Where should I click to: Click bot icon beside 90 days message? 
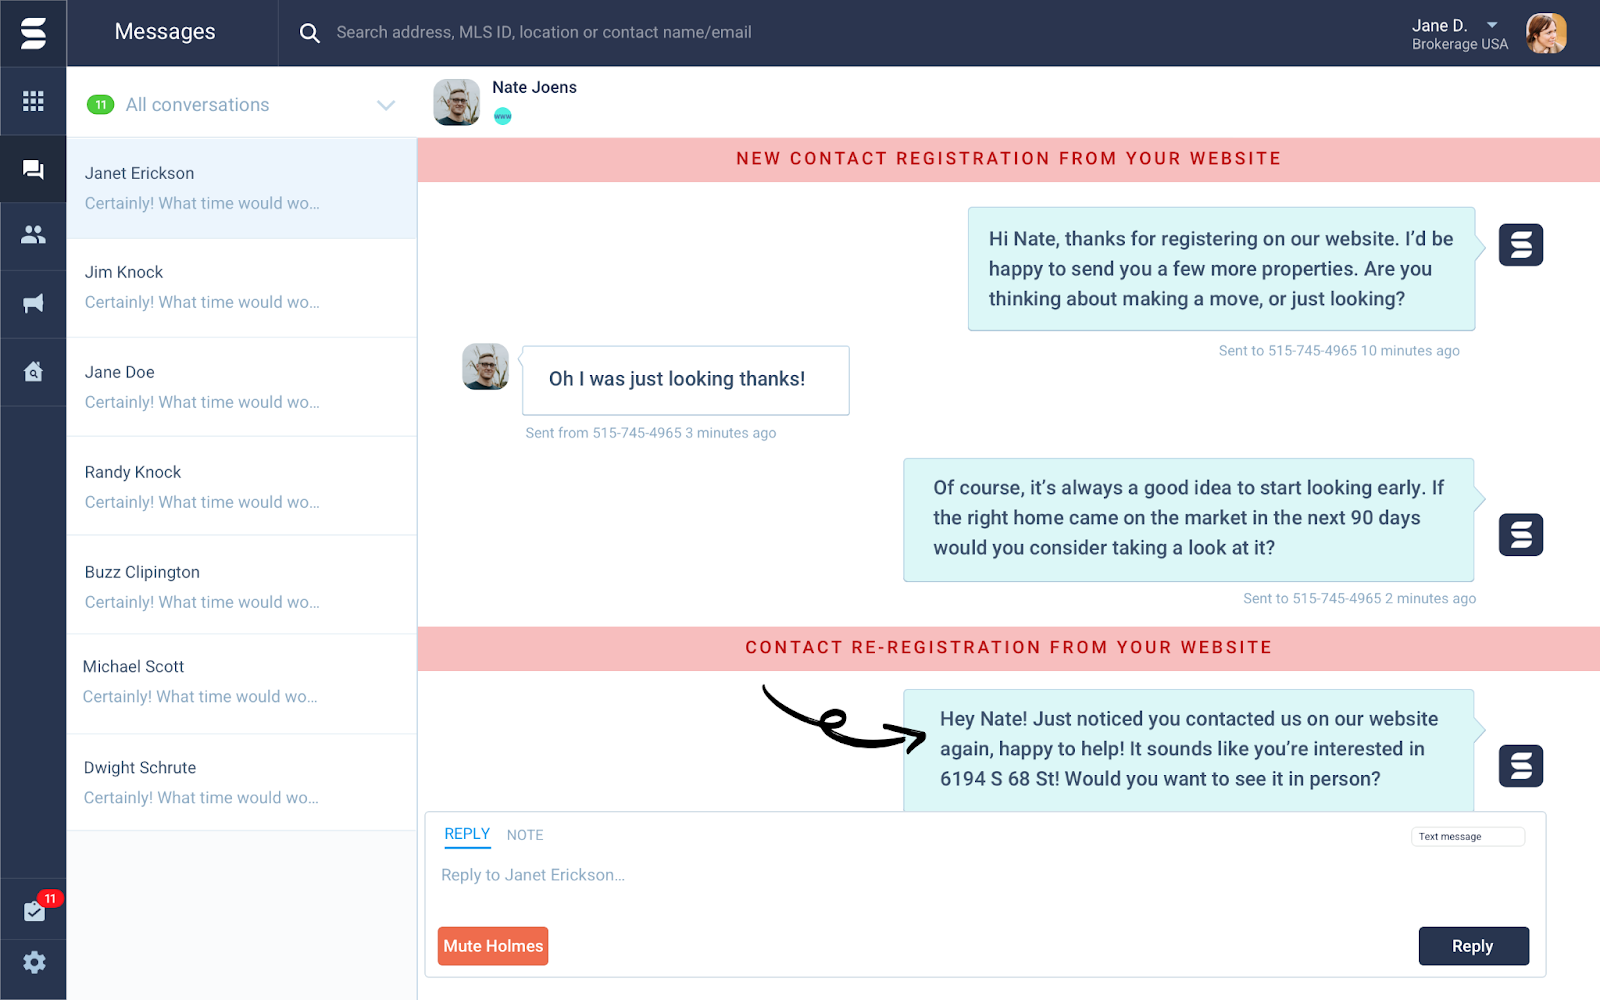[x=1521, y=535]
